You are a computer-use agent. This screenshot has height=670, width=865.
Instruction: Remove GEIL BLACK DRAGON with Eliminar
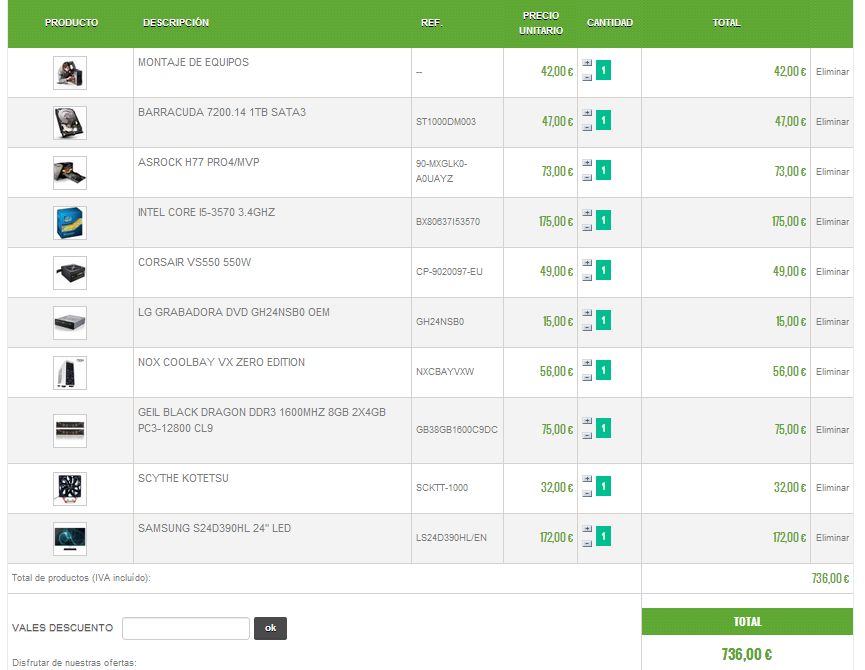tap(832, 430)
